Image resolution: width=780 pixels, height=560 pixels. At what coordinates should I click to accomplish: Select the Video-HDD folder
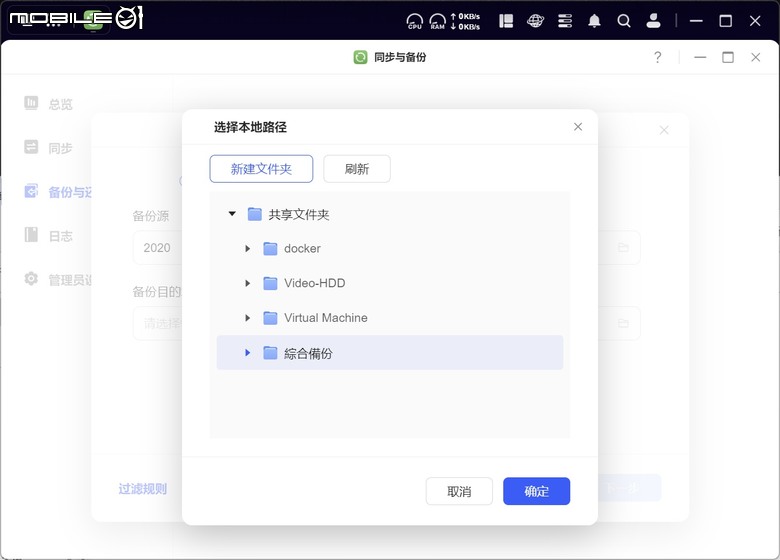pyautogui.click(x=314, y=283)
